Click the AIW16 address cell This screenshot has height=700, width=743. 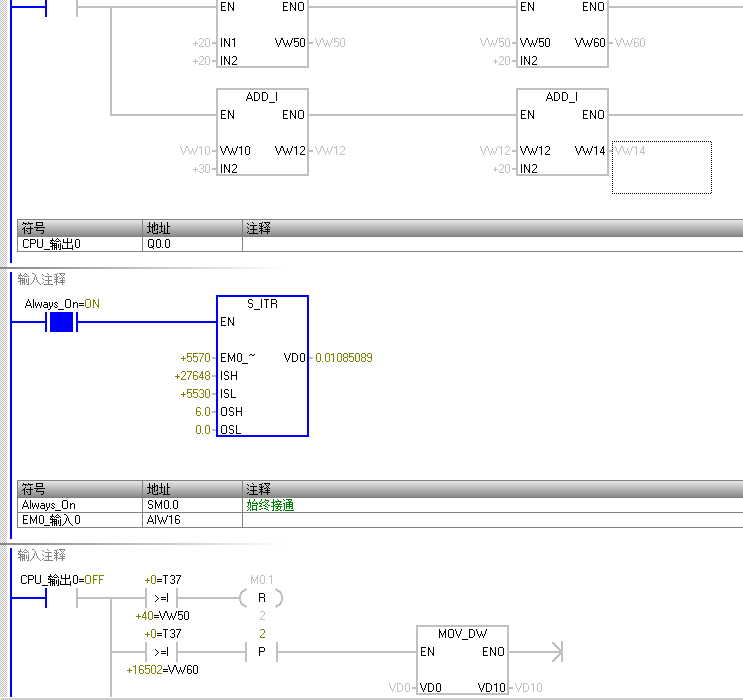pyautogui.click(x=192, y=519)
